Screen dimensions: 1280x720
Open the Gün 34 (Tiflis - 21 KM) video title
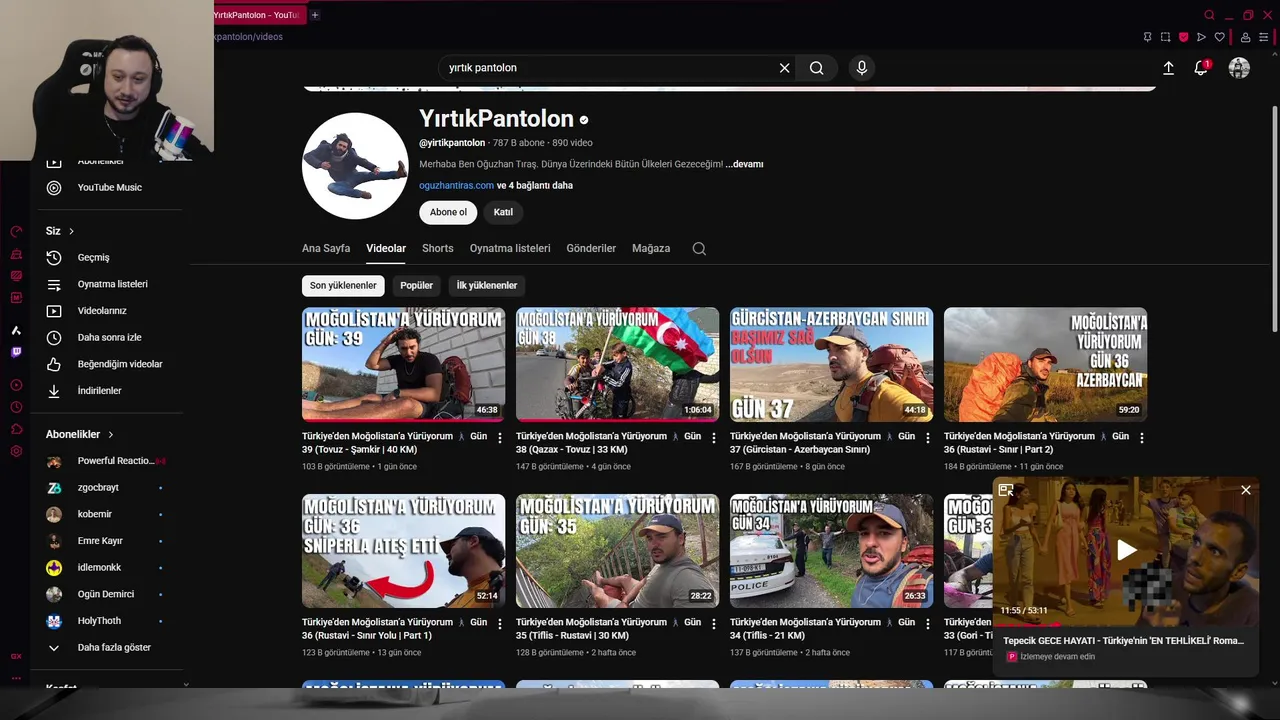(823, 628)
